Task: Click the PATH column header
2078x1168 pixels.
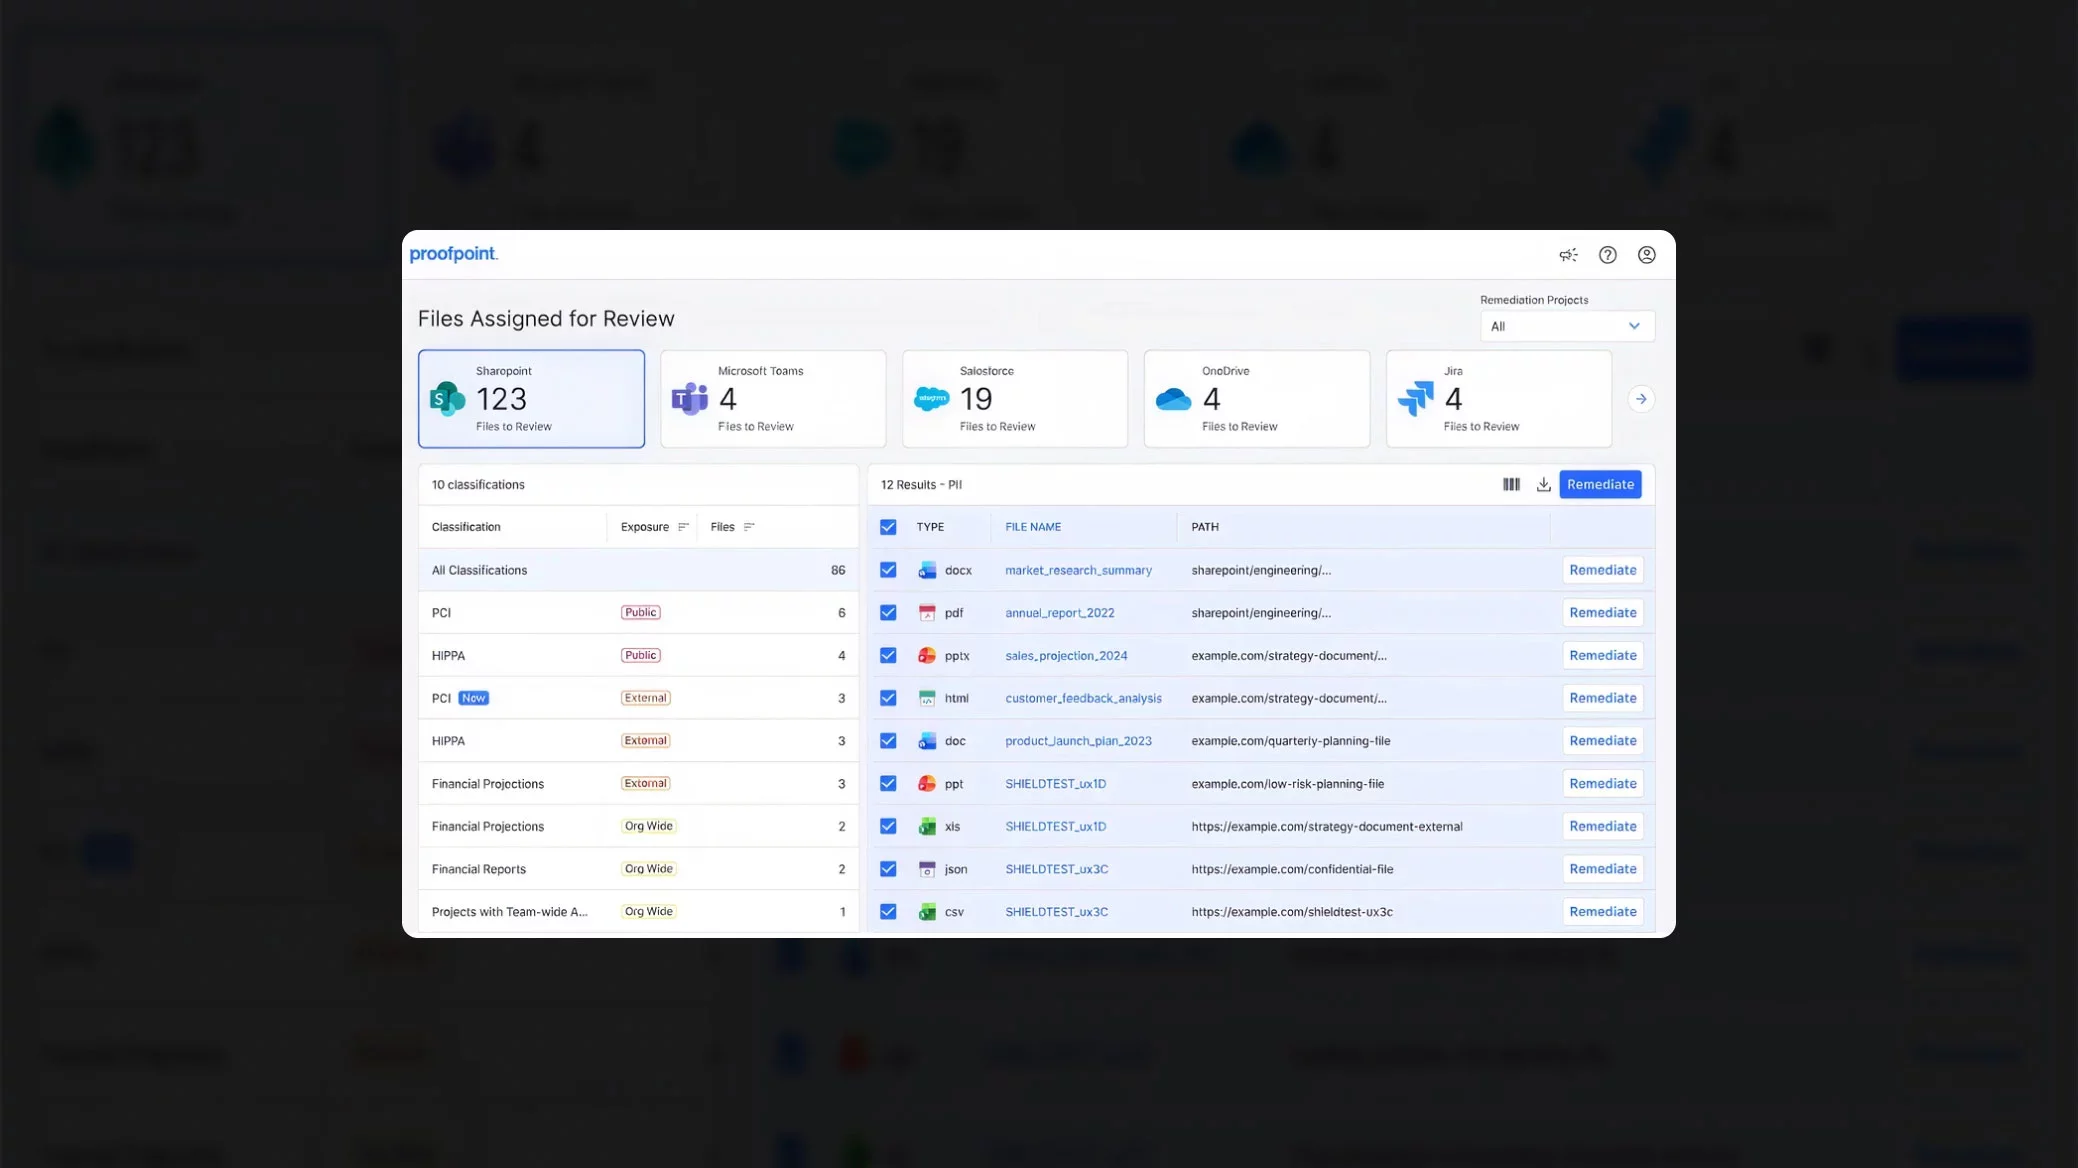Action: 1204,527
